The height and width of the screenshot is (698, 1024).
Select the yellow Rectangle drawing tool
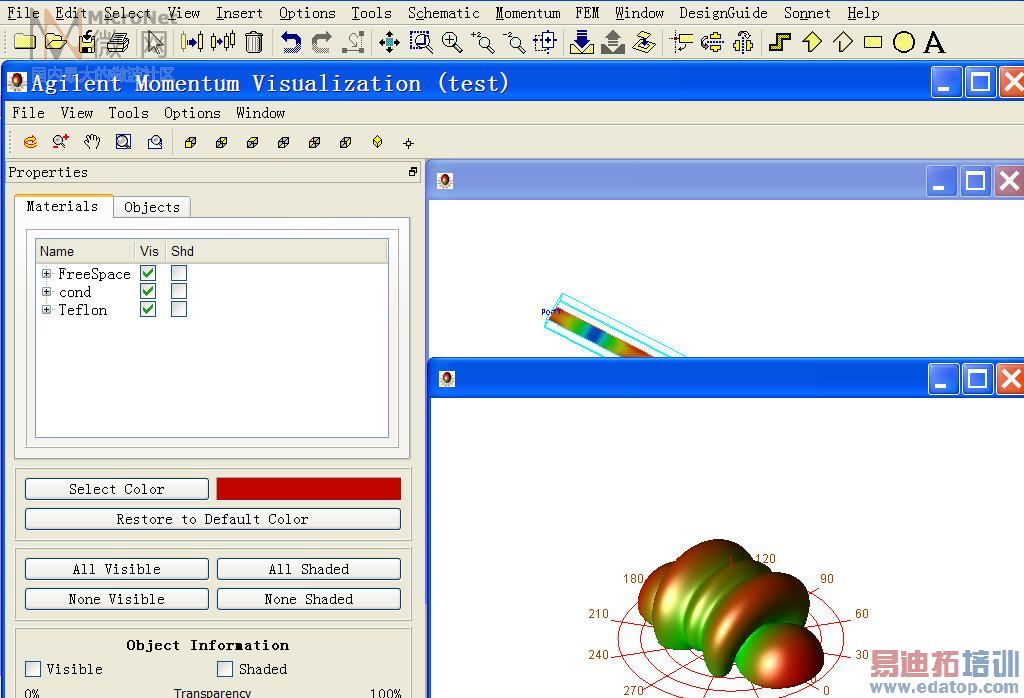tap(872, 43)
